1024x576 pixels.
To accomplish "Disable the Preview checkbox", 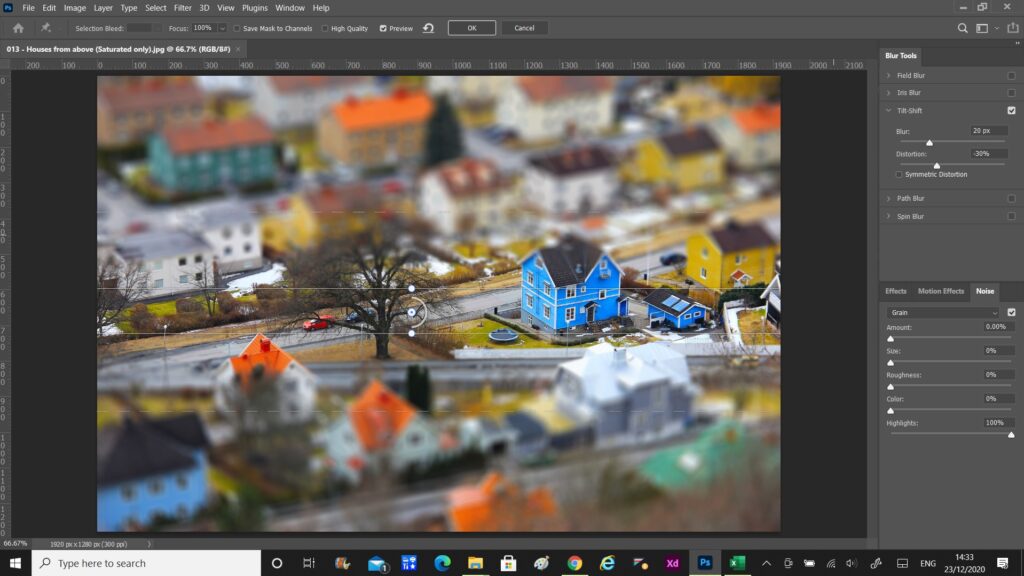I will pos(383,28).
